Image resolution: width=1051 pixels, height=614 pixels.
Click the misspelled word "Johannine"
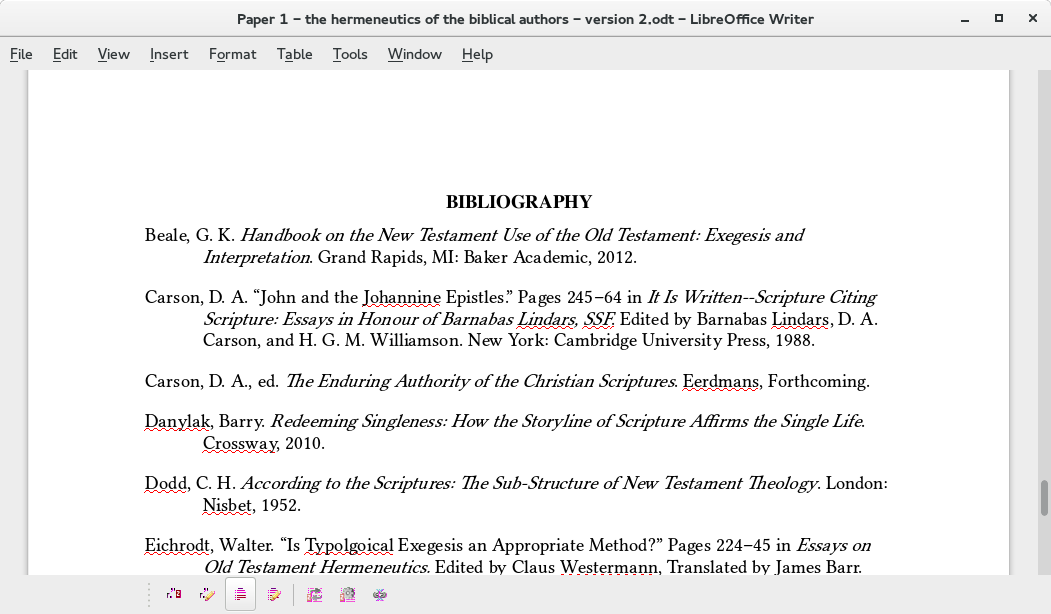tap(402, 297)
